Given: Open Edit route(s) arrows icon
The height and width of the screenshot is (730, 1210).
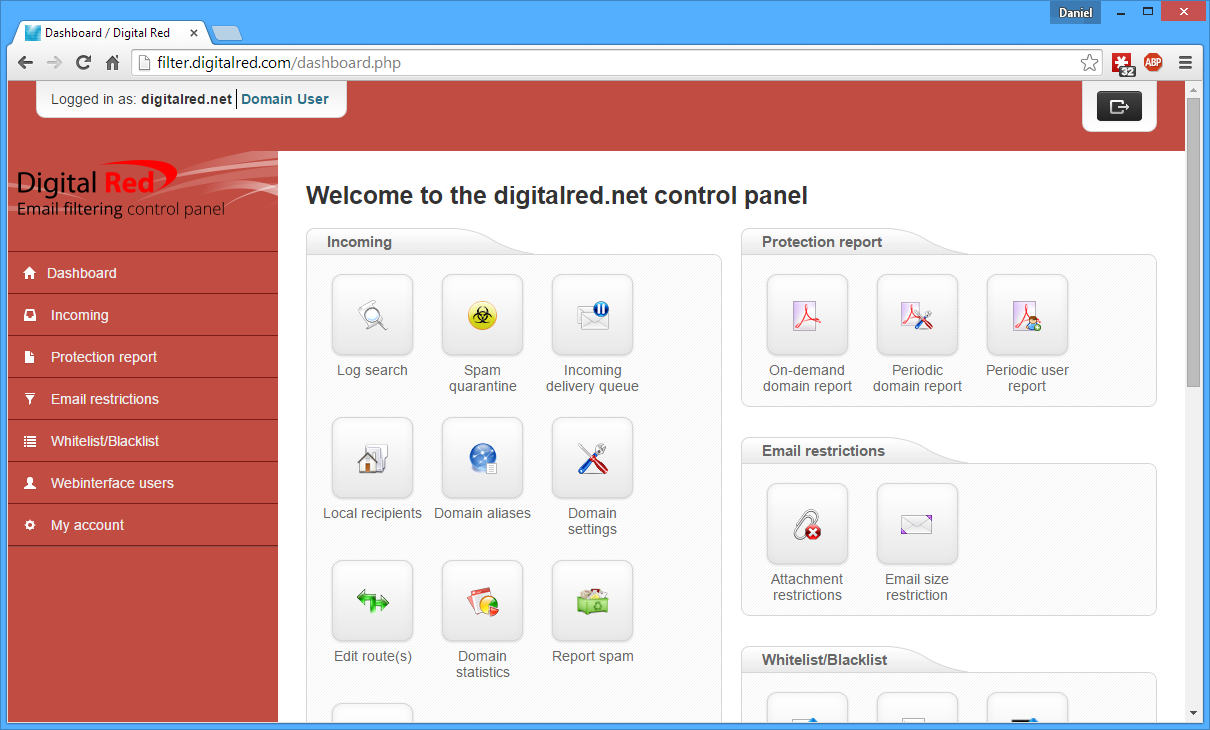Looking at the screenshot, I should click(372, 601).
